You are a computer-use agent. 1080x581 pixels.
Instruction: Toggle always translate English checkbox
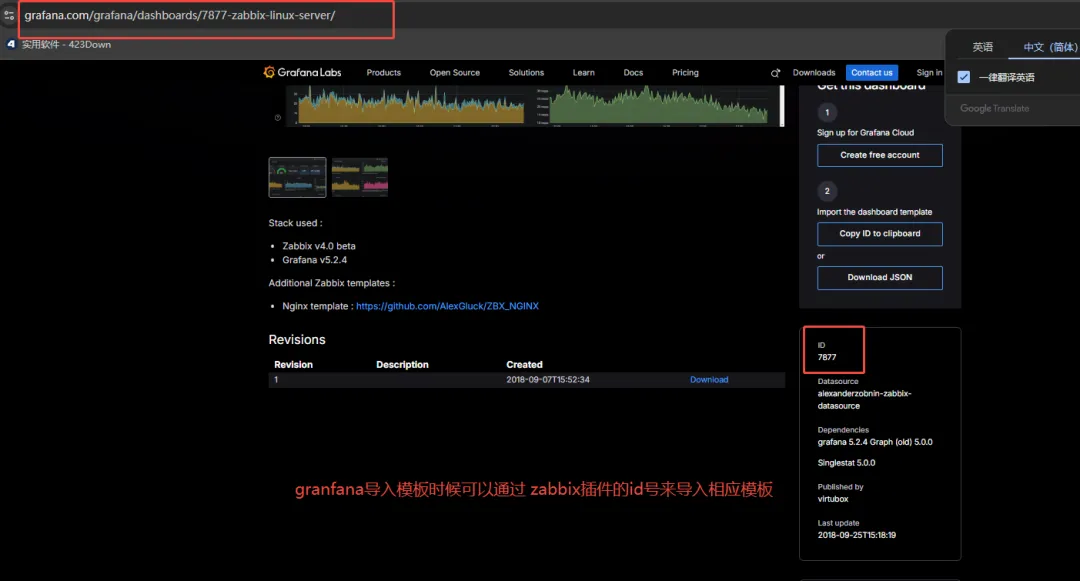(x=964, y=77)
